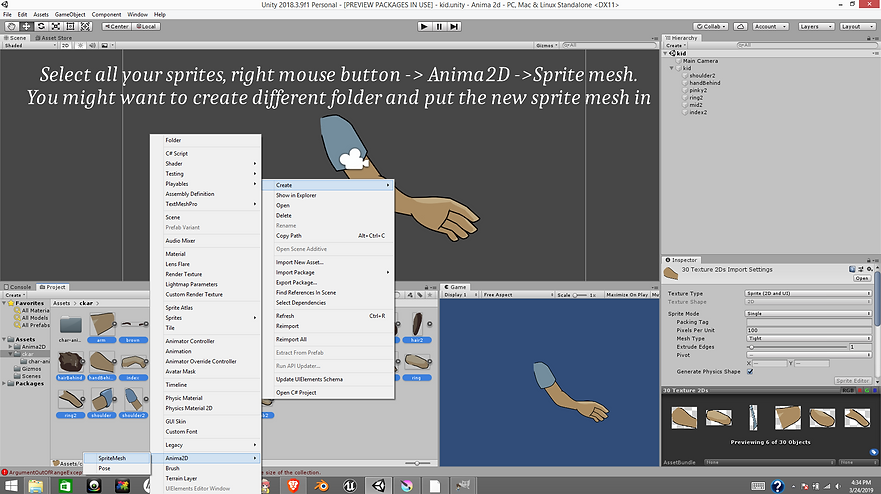
Task: Open Blender from the taskbar
Action: click(321, 486)
